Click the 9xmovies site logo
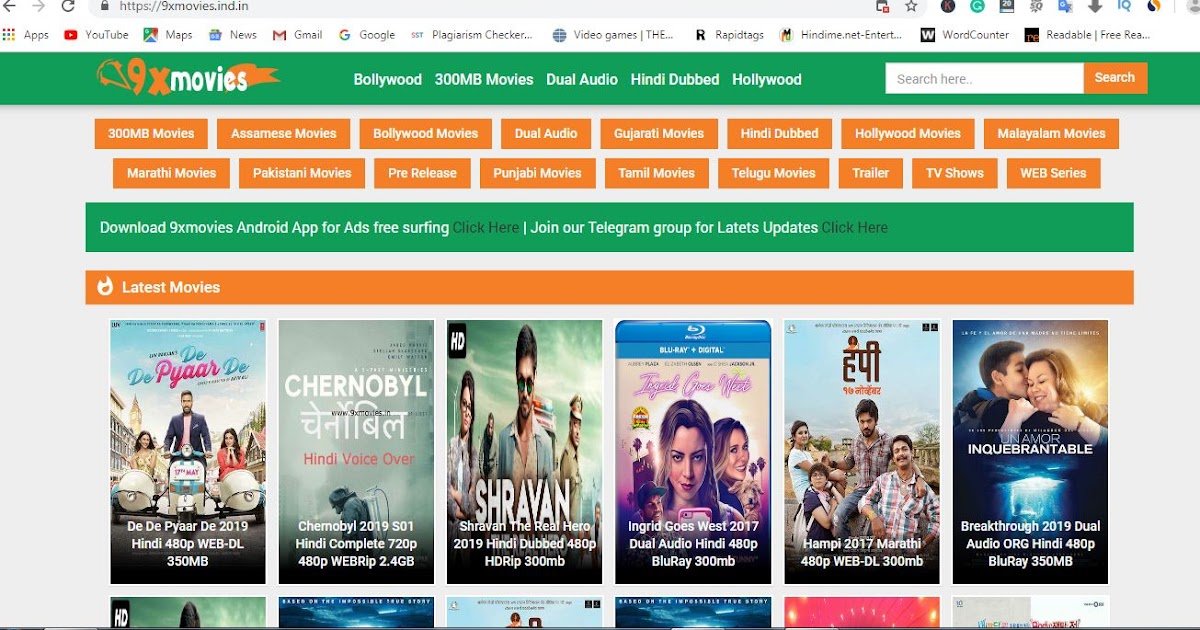Image resolution: width=1200 pixels, height=630 pixels. 187,78
